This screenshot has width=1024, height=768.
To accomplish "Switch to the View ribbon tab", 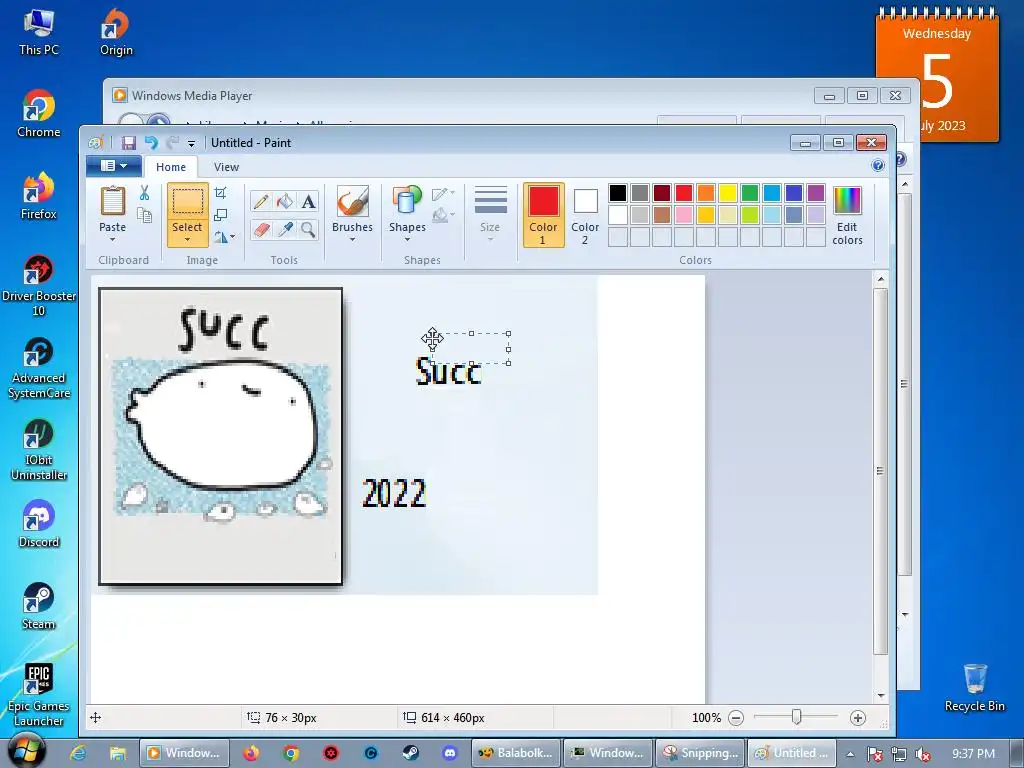I will pos(226,167).
